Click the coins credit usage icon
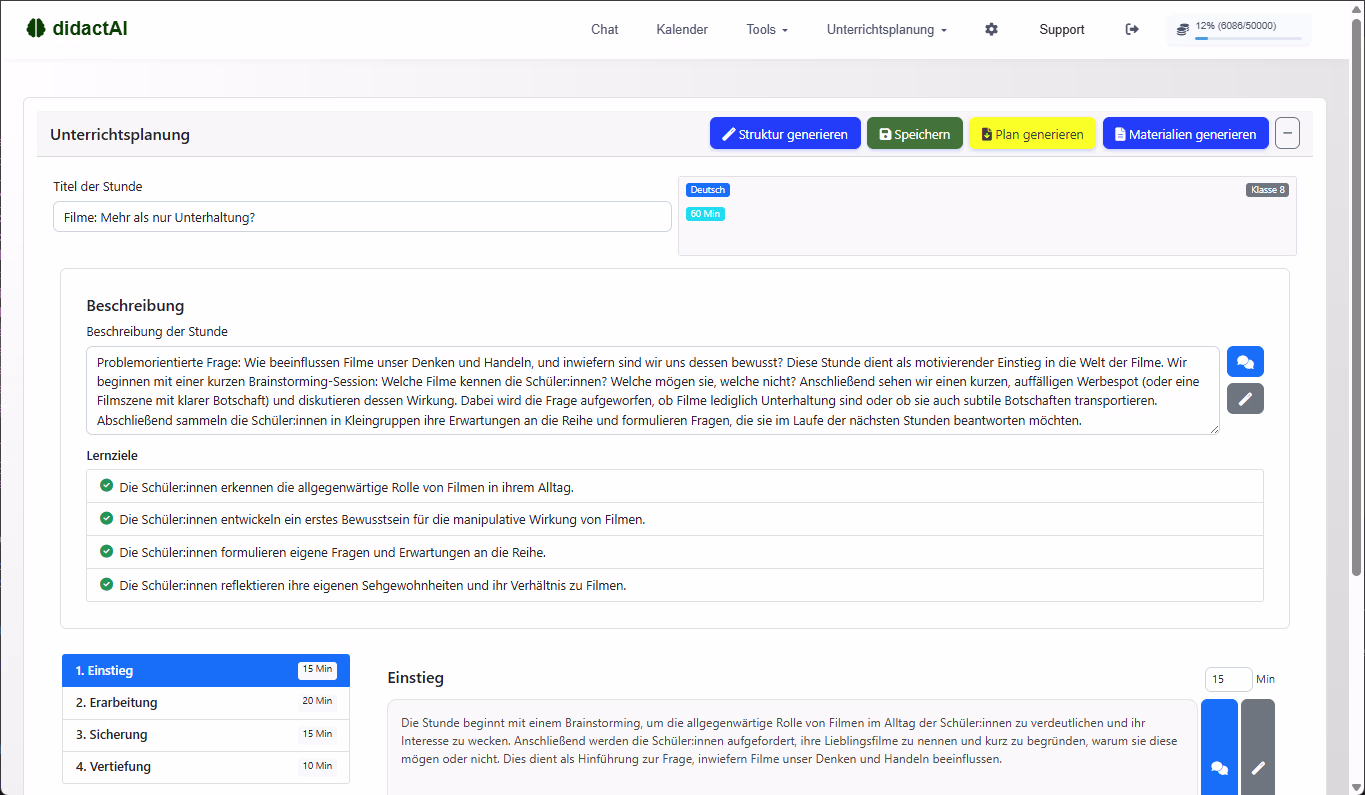Screen dimensions: 1365x795 1183,30
